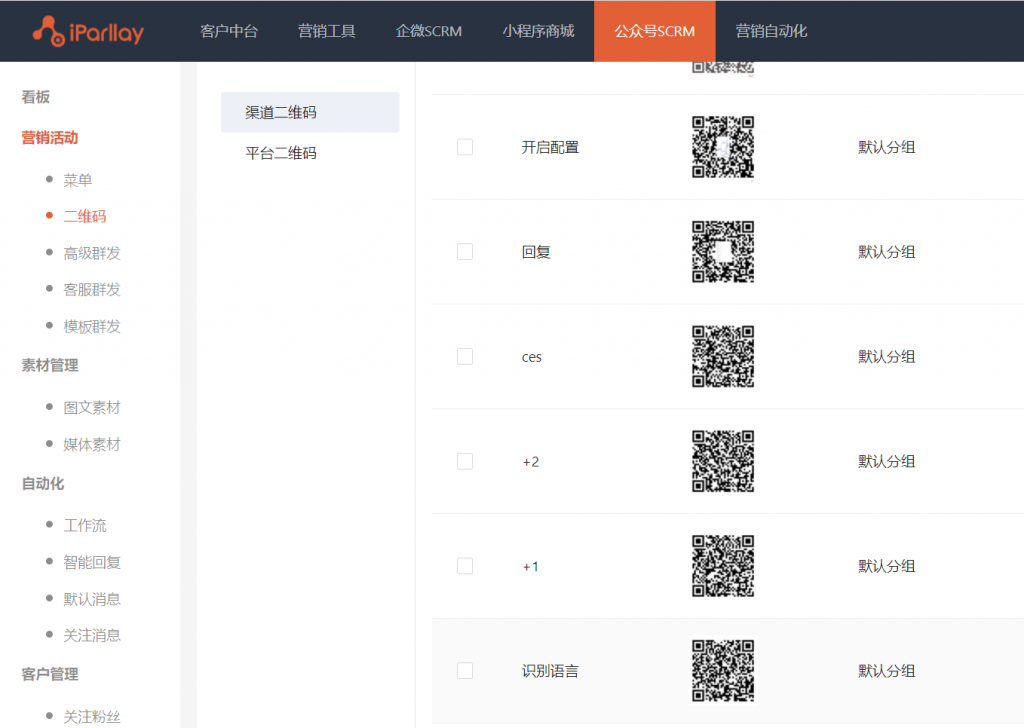Check the ces row checkbox

(x=465, y=356)
